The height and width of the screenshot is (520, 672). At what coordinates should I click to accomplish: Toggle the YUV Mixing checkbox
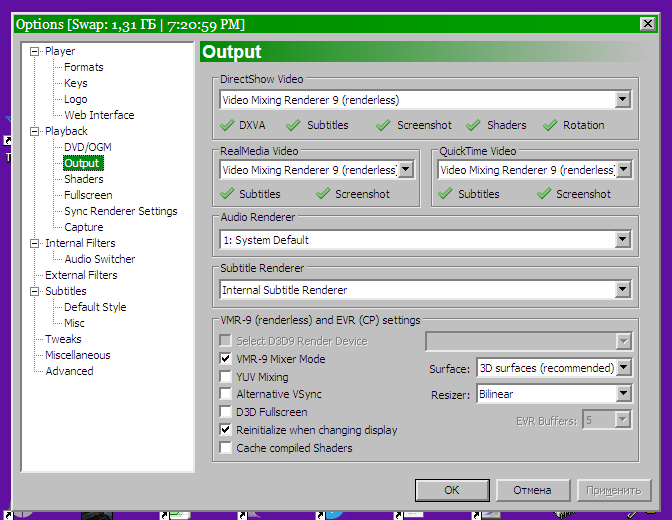[x=225, y=377]
